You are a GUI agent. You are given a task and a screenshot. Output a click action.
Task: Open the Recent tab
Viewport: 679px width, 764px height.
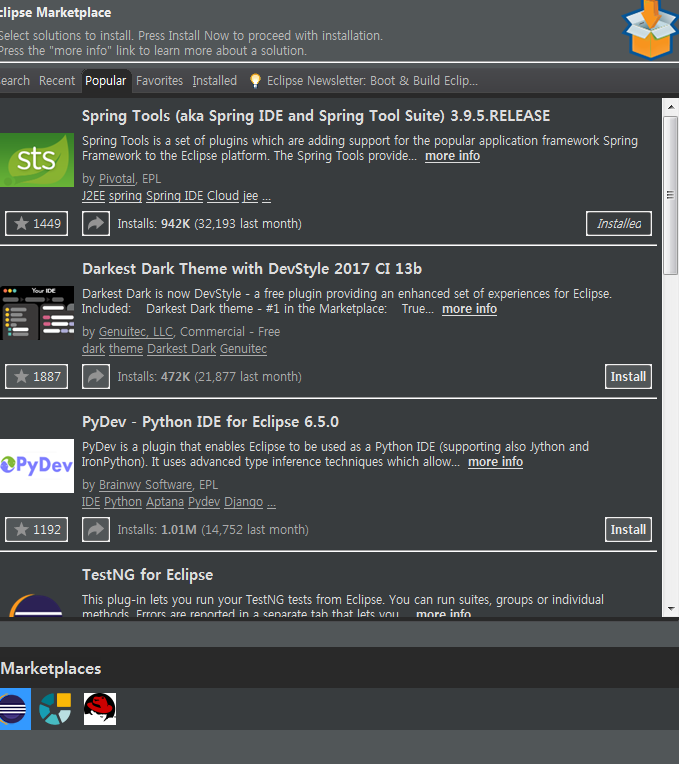[x=57, y=81]
